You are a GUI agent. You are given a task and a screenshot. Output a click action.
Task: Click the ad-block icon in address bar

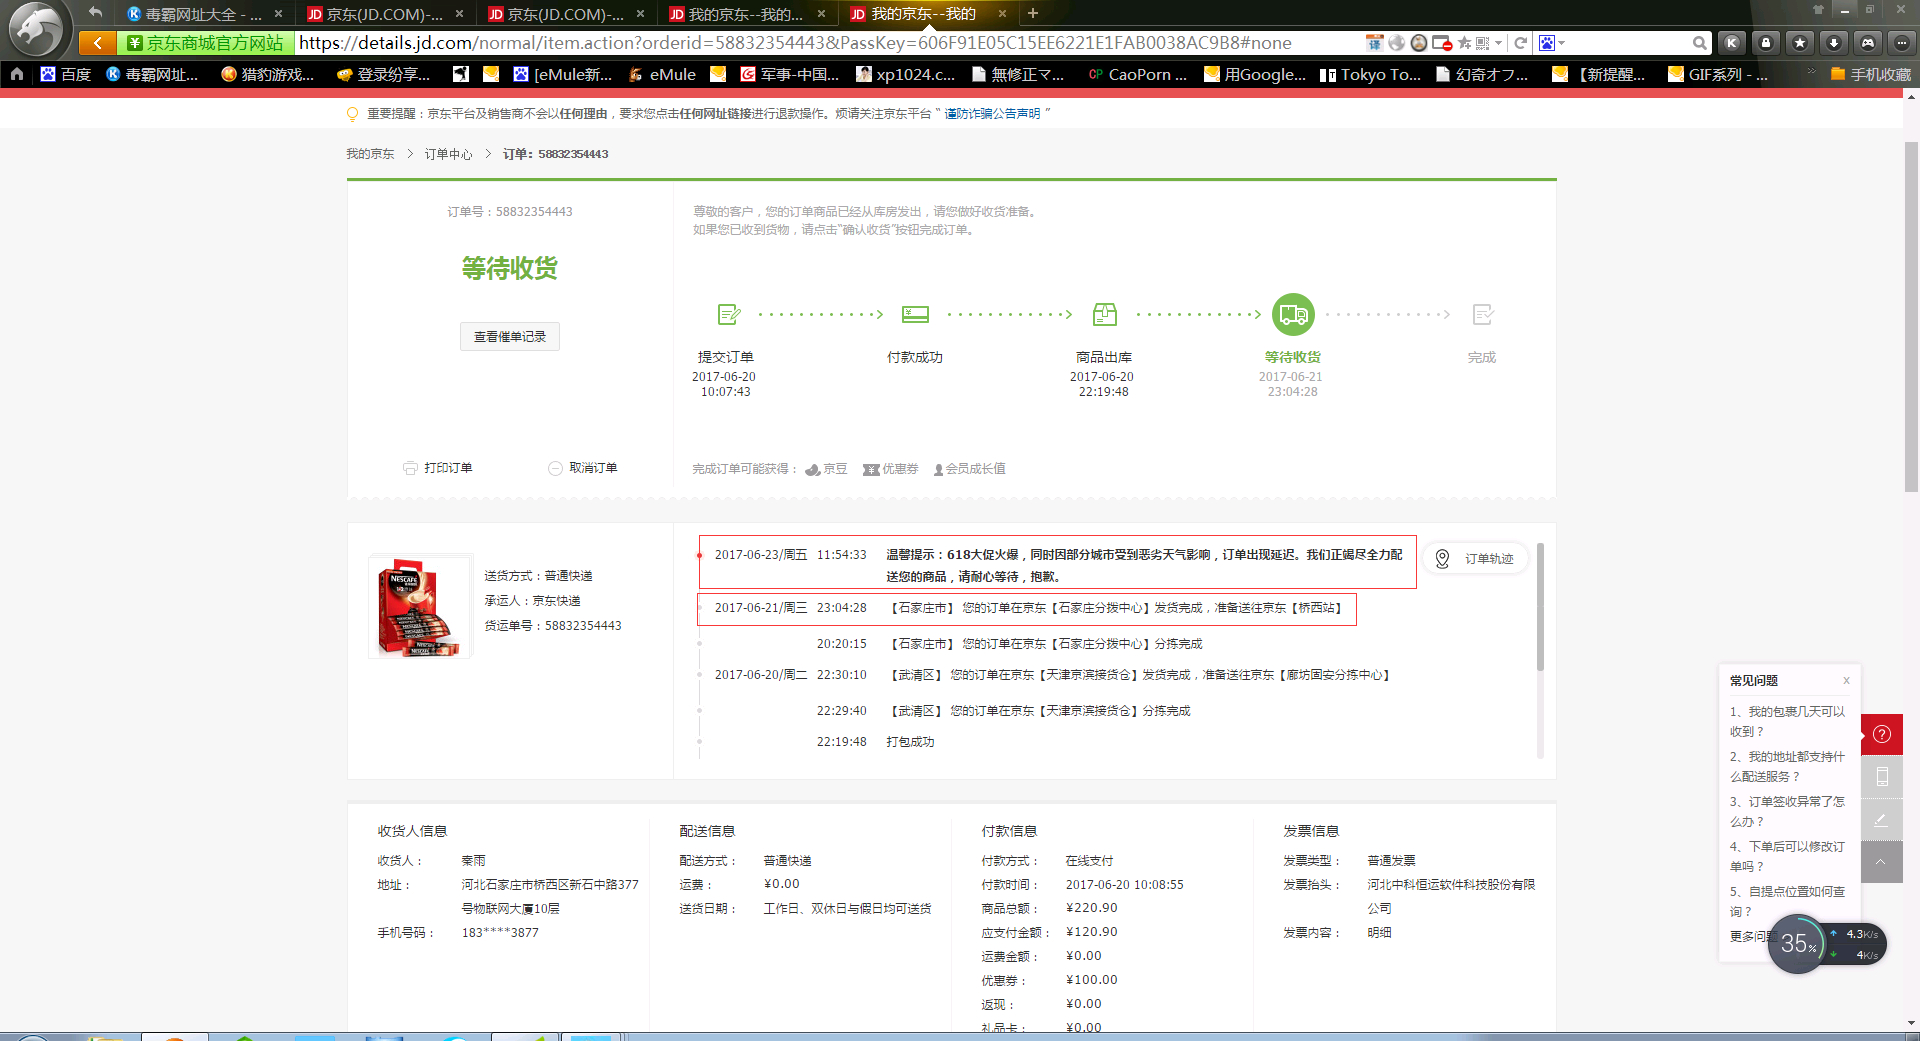point(1442,43)
